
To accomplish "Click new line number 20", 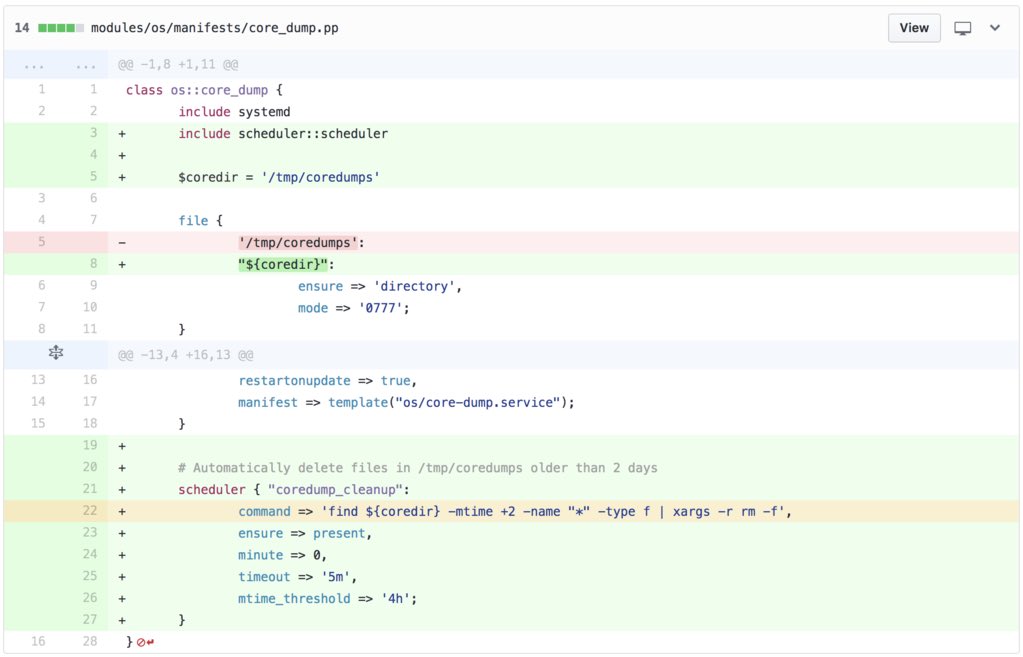I will (x=90, y=467).
